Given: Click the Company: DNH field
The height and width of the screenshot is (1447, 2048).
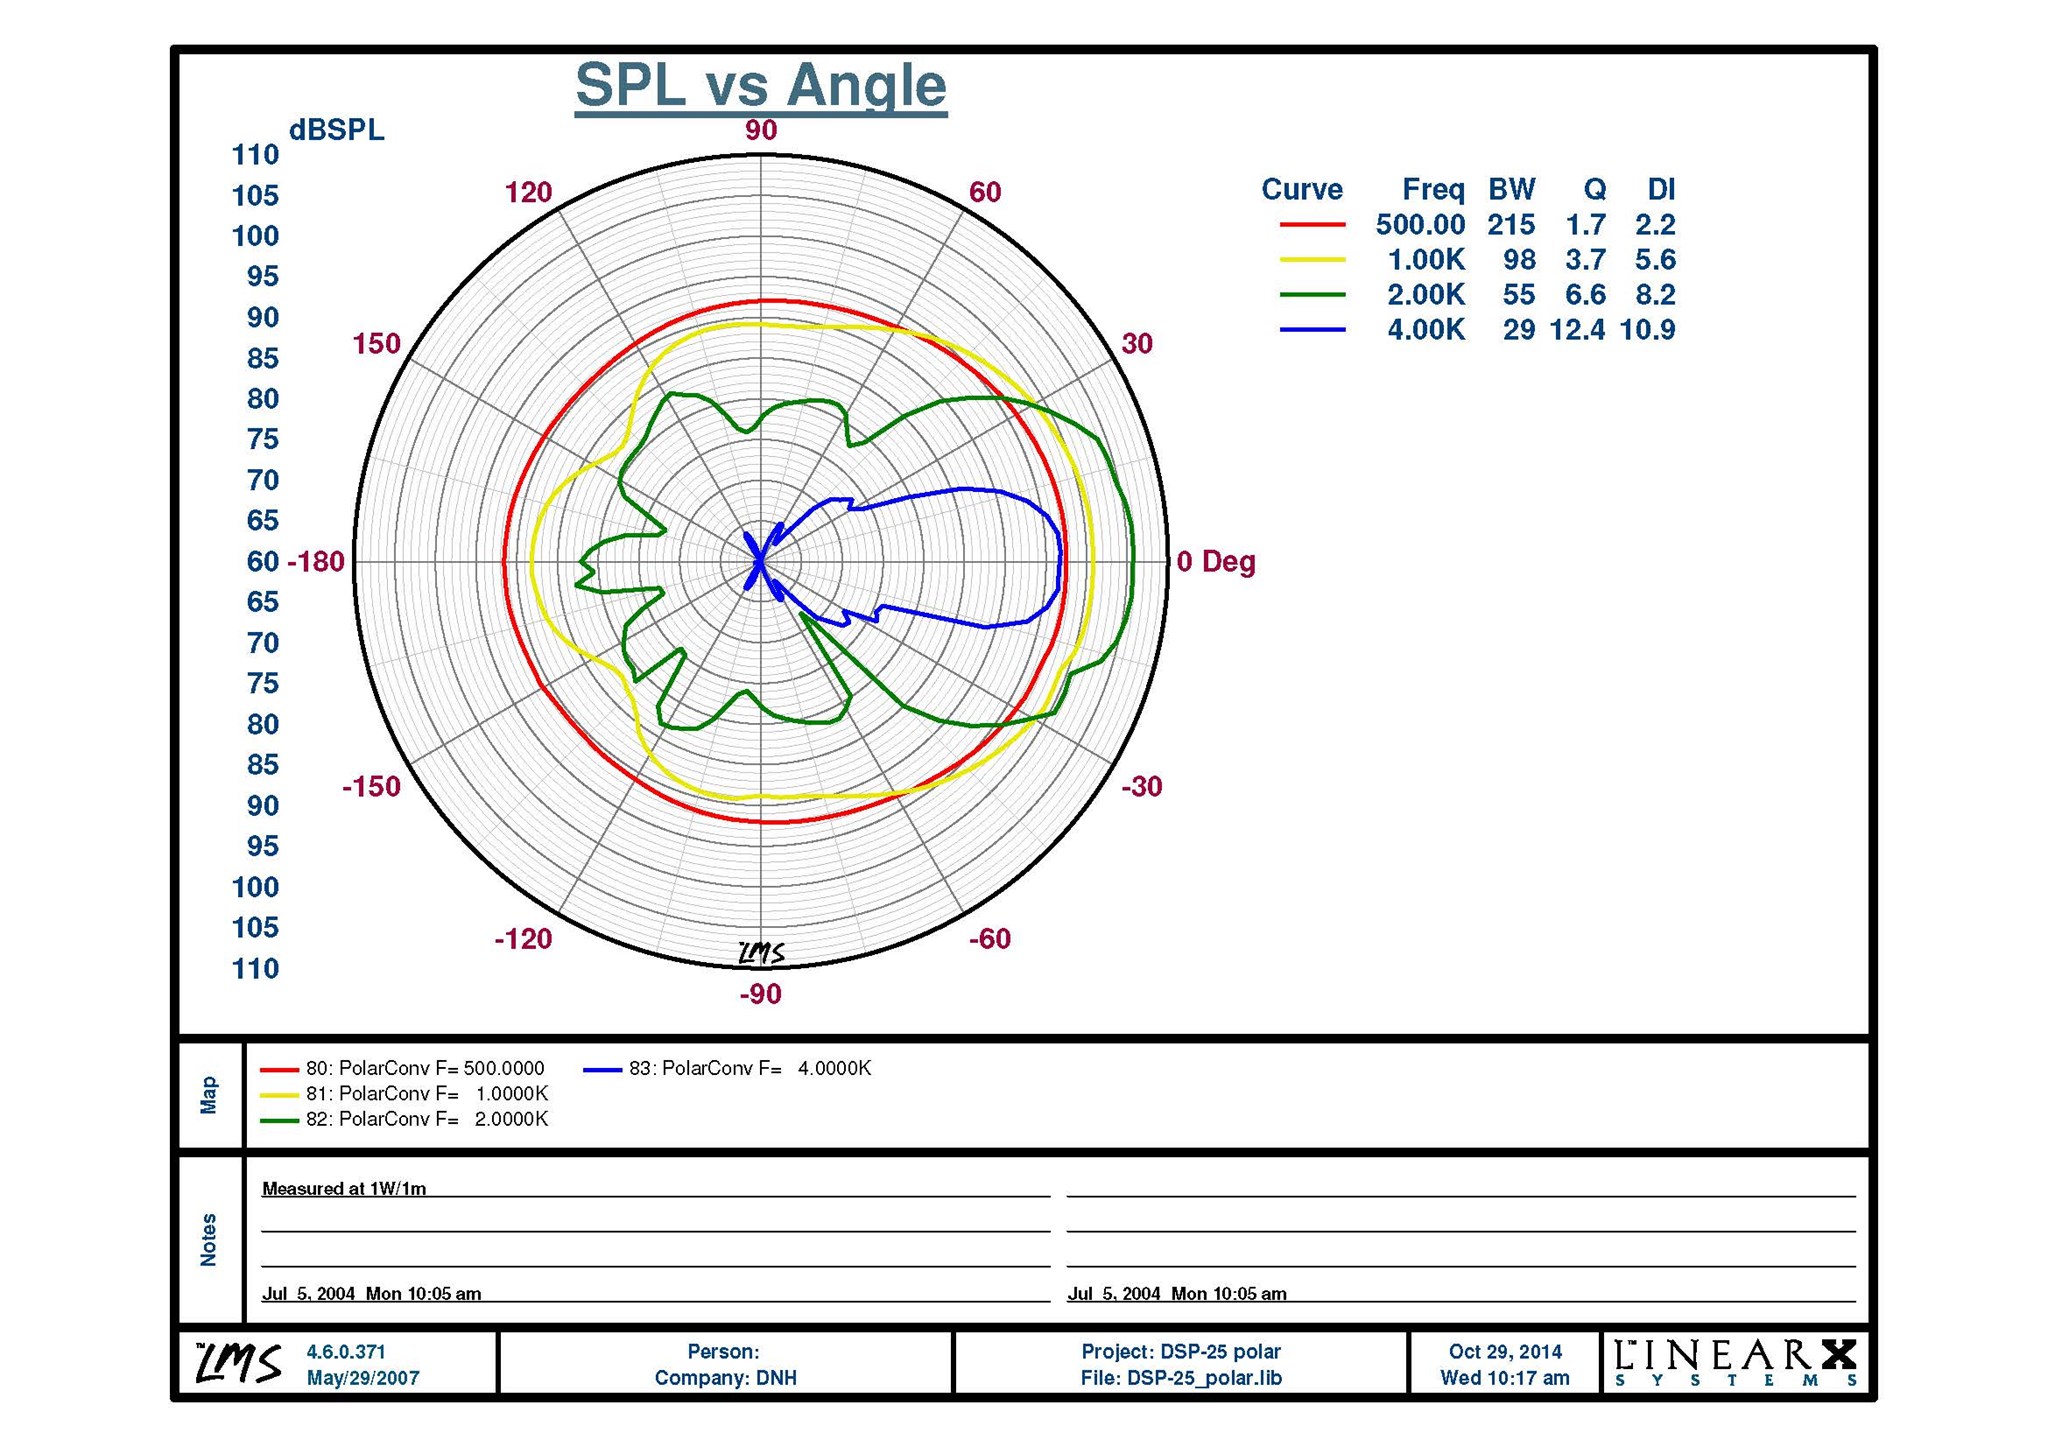Looking at the screenshot, I should click(x=726, y=1378).
